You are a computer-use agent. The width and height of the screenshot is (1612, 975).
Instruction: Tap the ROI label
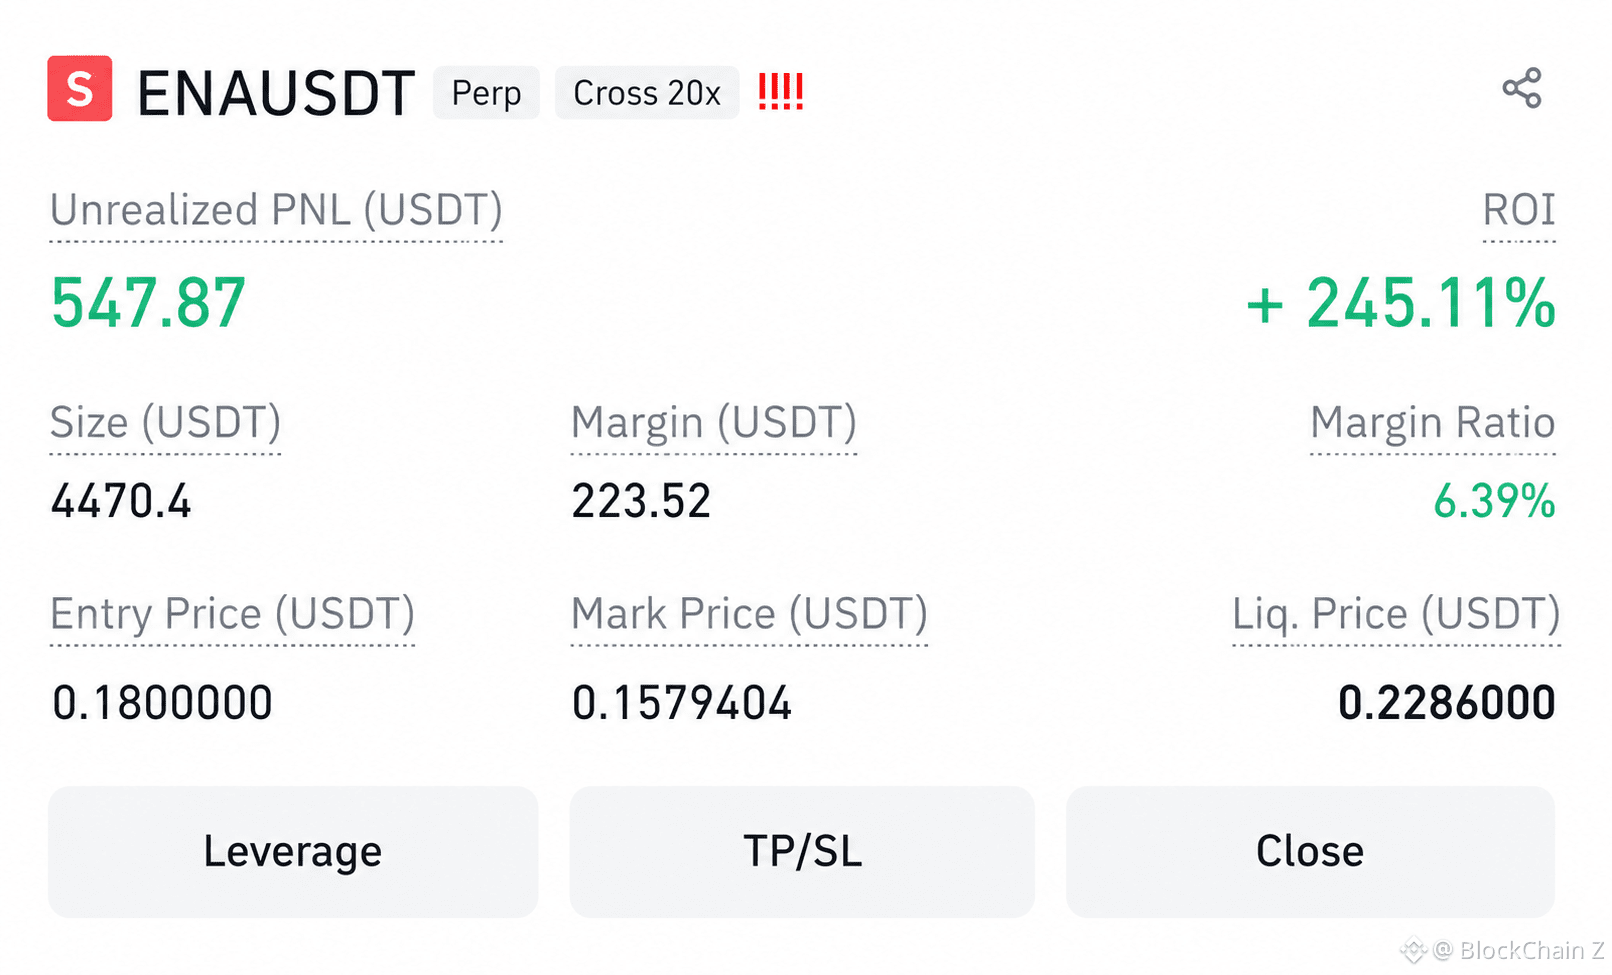click(1519, 210)
